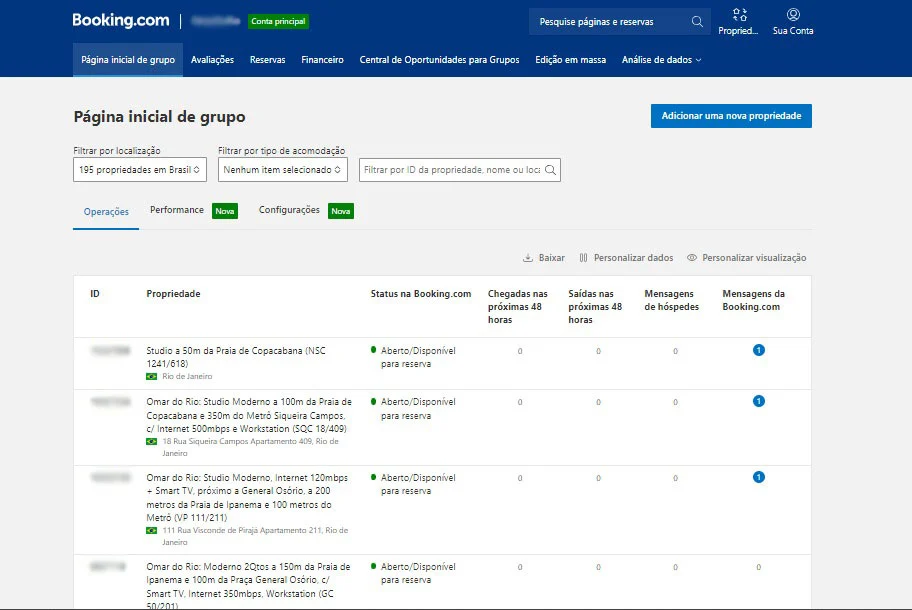Open property Studio Moderno a 100m da Praia
The height and width of the screenshot is (610, 912).
coord(249,415)
